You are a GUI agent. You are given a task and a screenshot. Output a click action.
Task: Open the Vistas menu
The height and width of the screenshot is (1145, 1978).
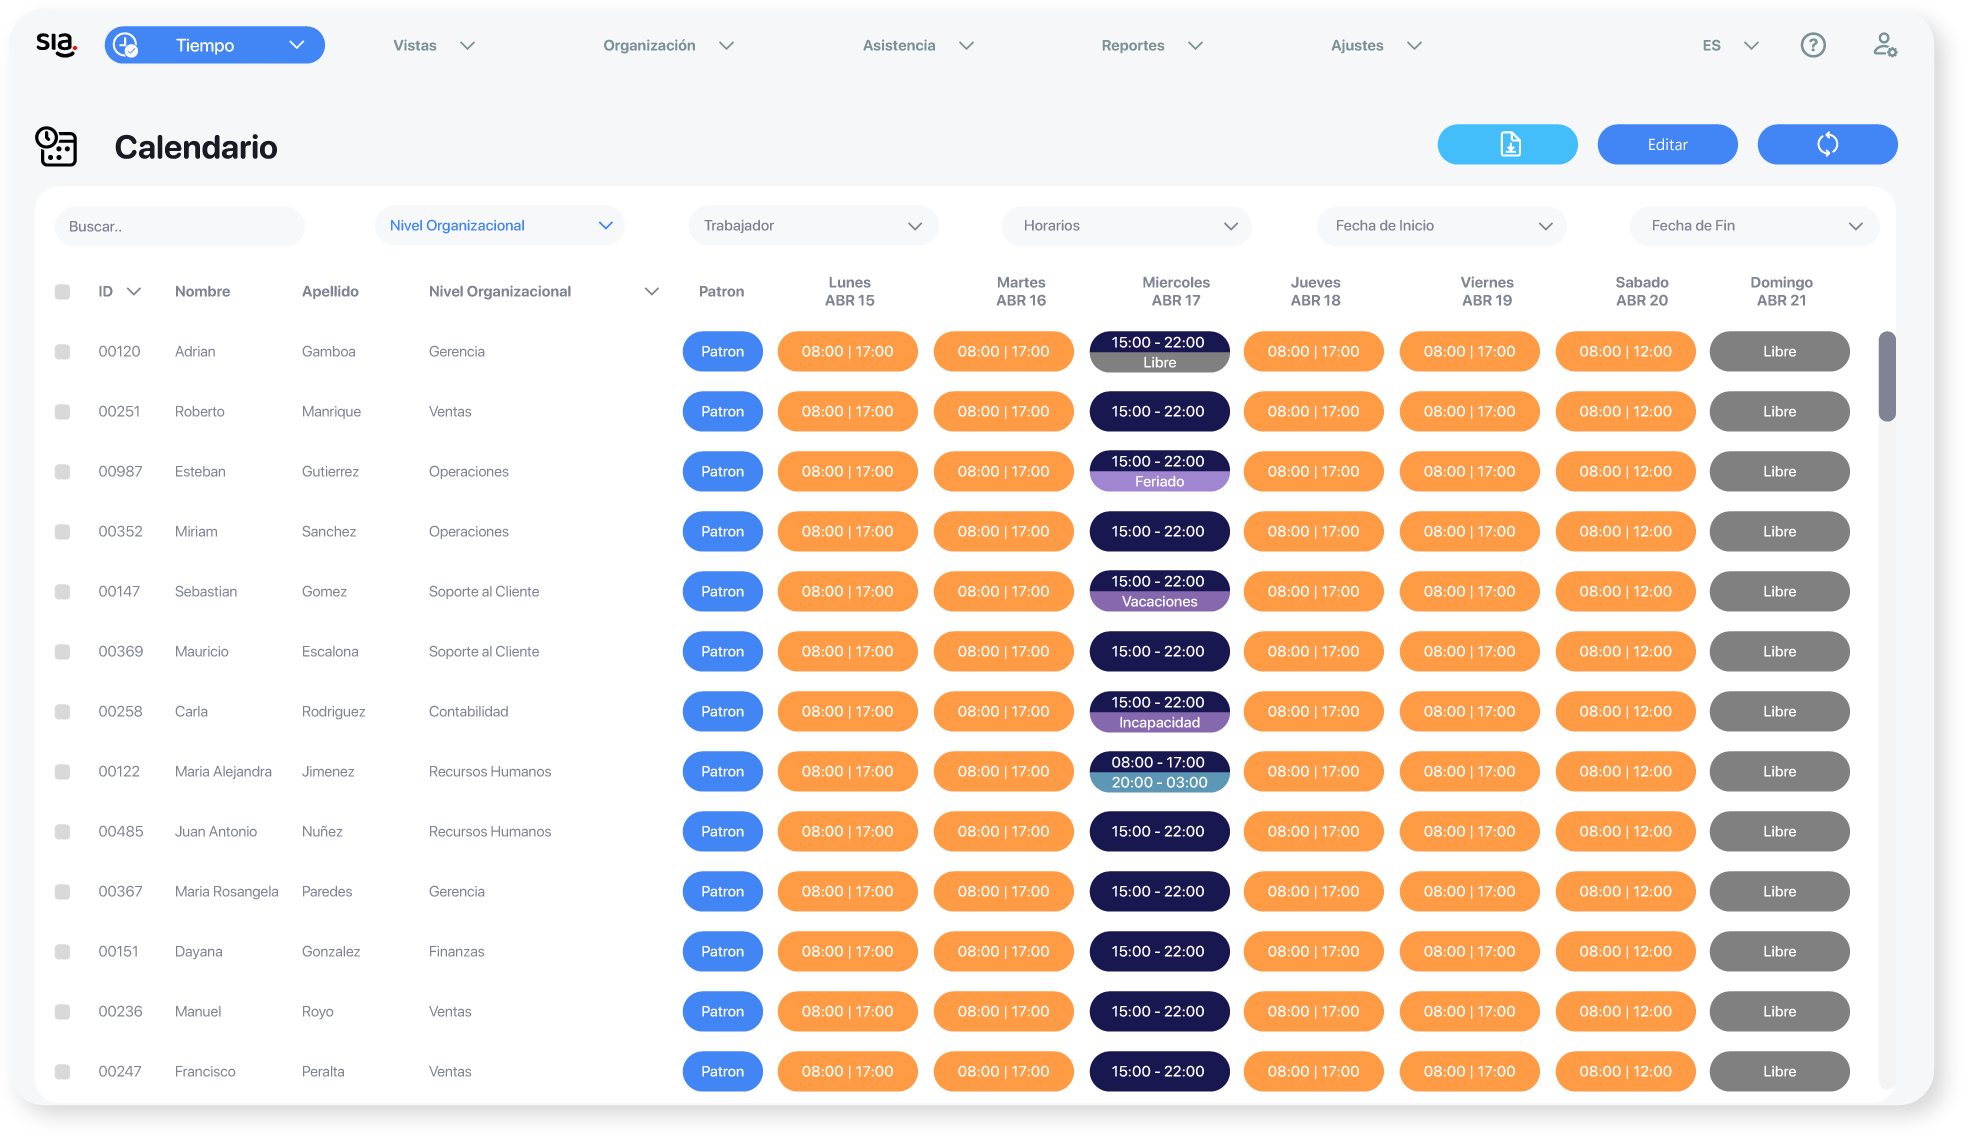pyautogui.click(x=434, y=46)
